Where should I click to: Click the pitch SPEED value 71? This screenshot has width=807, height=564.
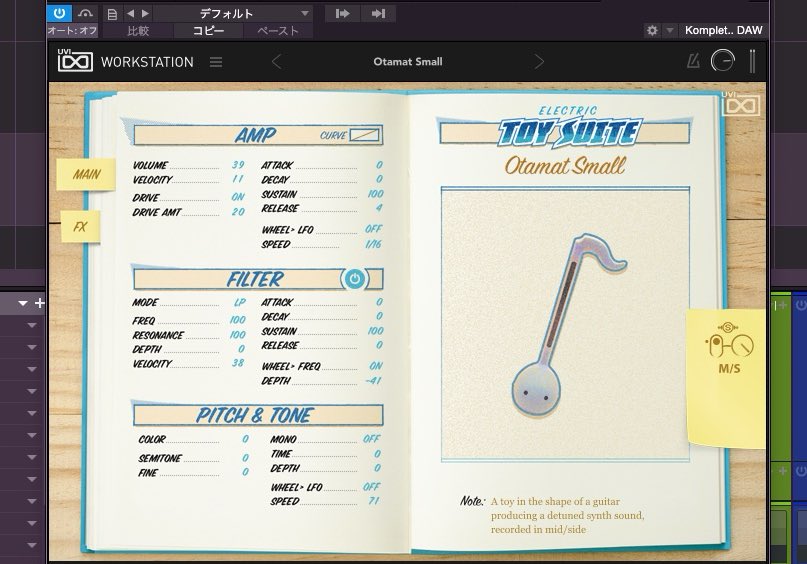[374, 501]
